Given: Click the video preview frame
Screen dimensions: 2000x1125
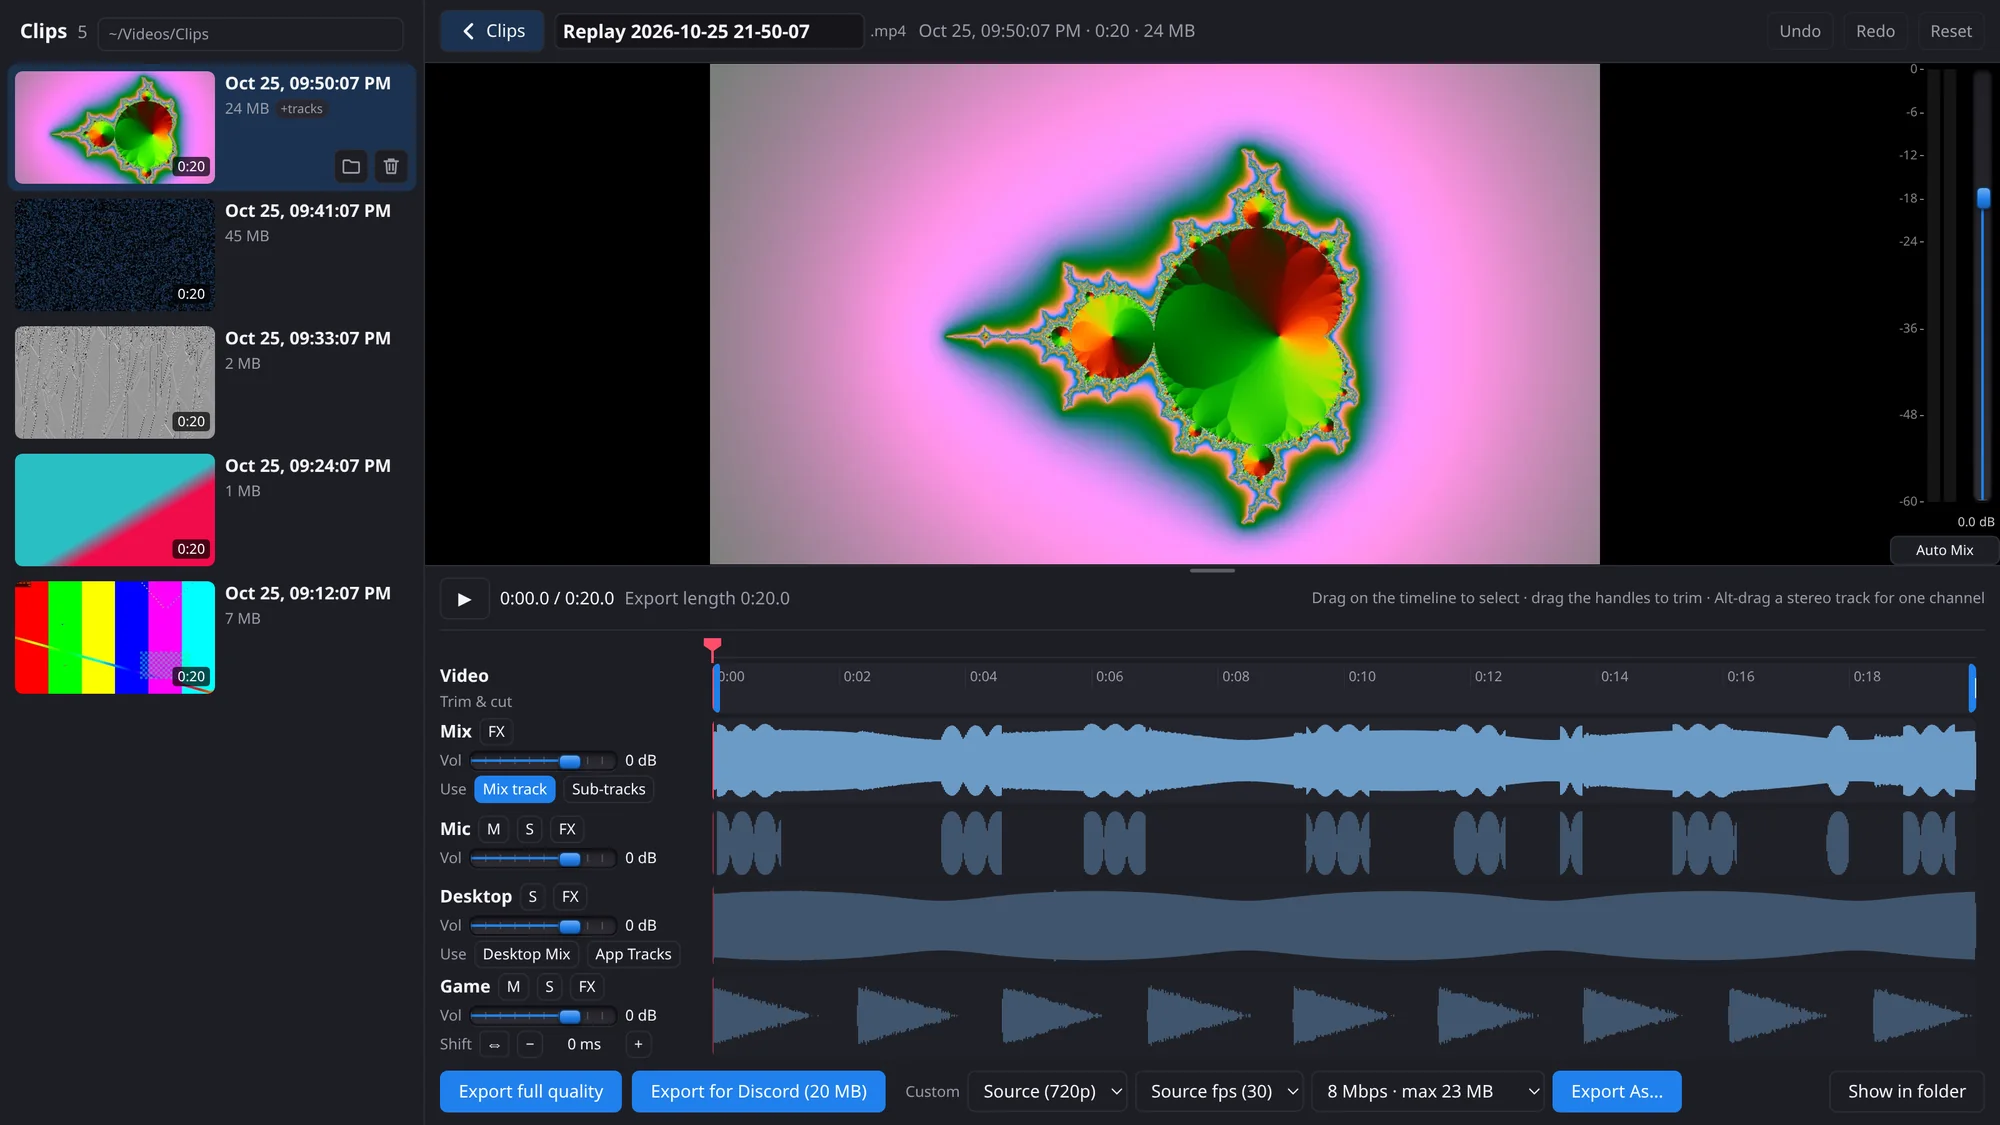Looking at the screenshot, I should (1155, 314).
